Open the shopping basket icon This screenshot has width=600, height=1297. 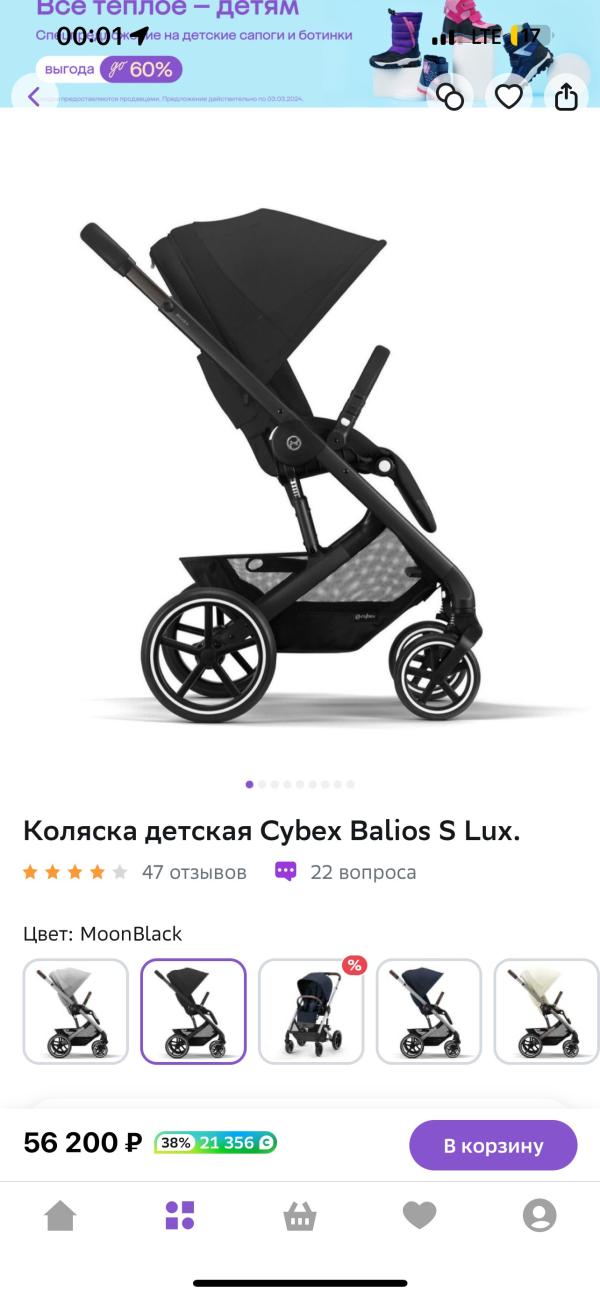(x=300, y=1216)
